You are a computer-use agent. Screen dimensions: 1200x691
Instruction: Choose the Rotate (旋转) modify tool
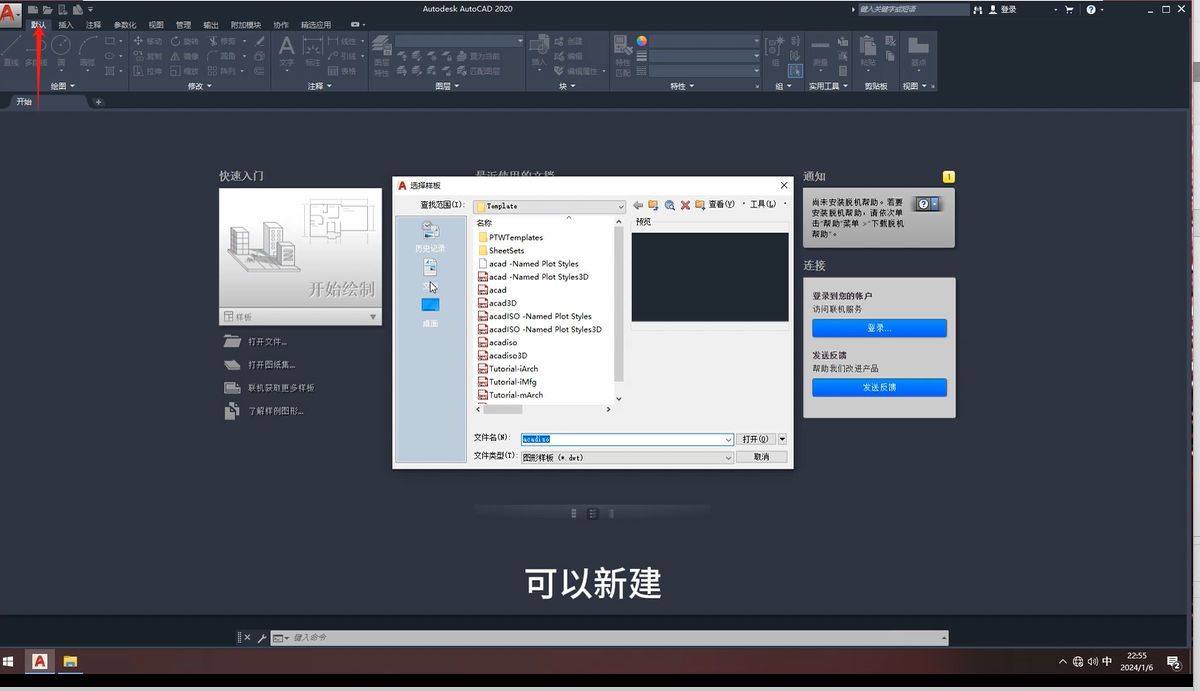[x=184, y=41]
